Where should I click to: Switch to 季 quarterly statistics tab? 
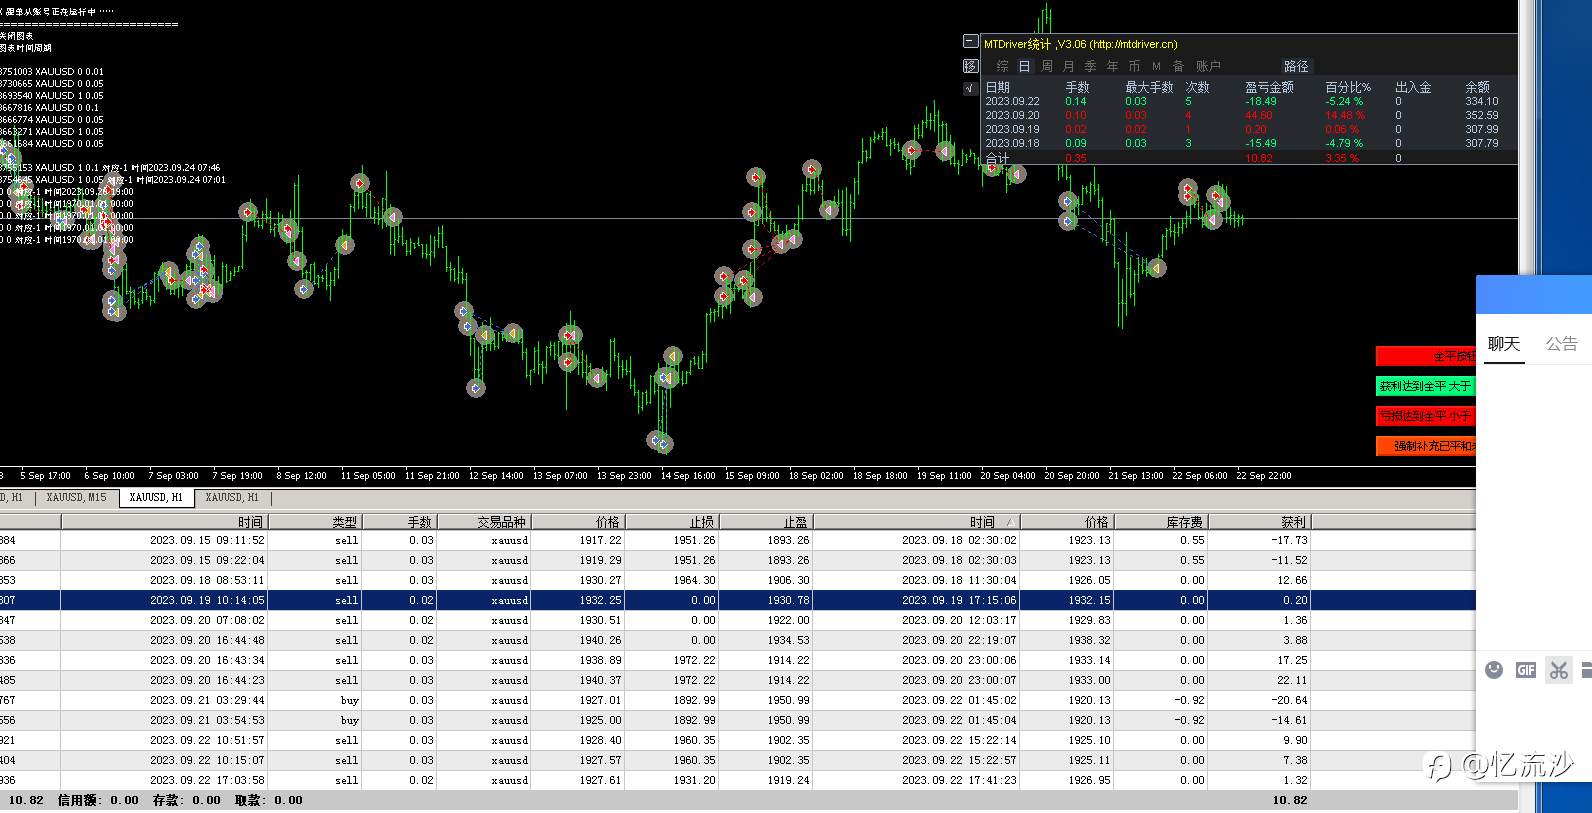coord(1091,66)
